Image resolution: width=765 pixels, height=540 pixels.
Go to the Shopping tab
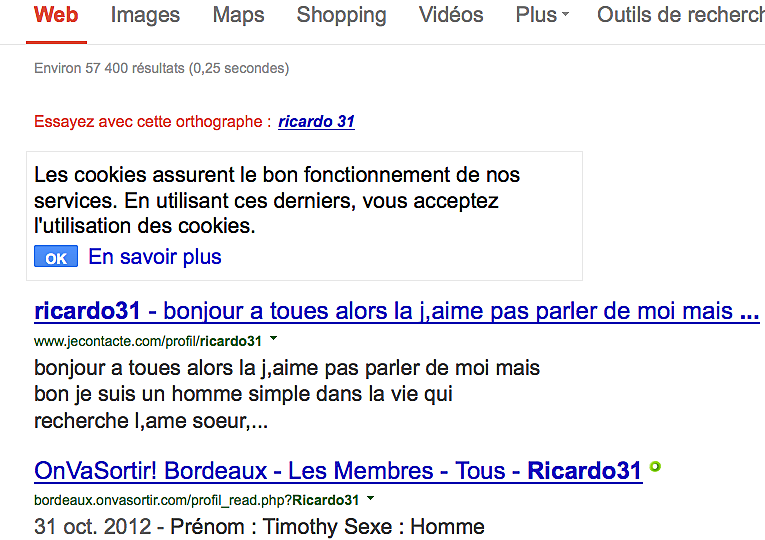tap(341, 15)
